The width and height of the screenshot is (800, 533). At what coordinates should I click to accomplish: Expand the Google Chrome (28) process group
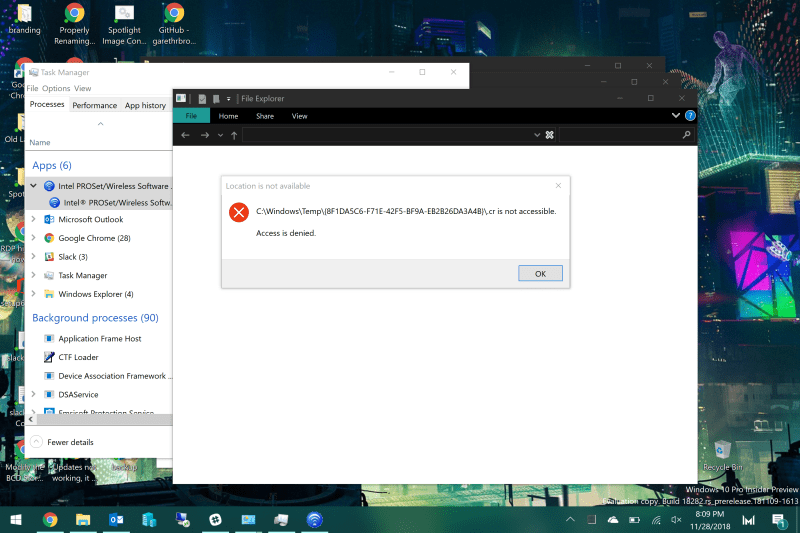[33, 238]
